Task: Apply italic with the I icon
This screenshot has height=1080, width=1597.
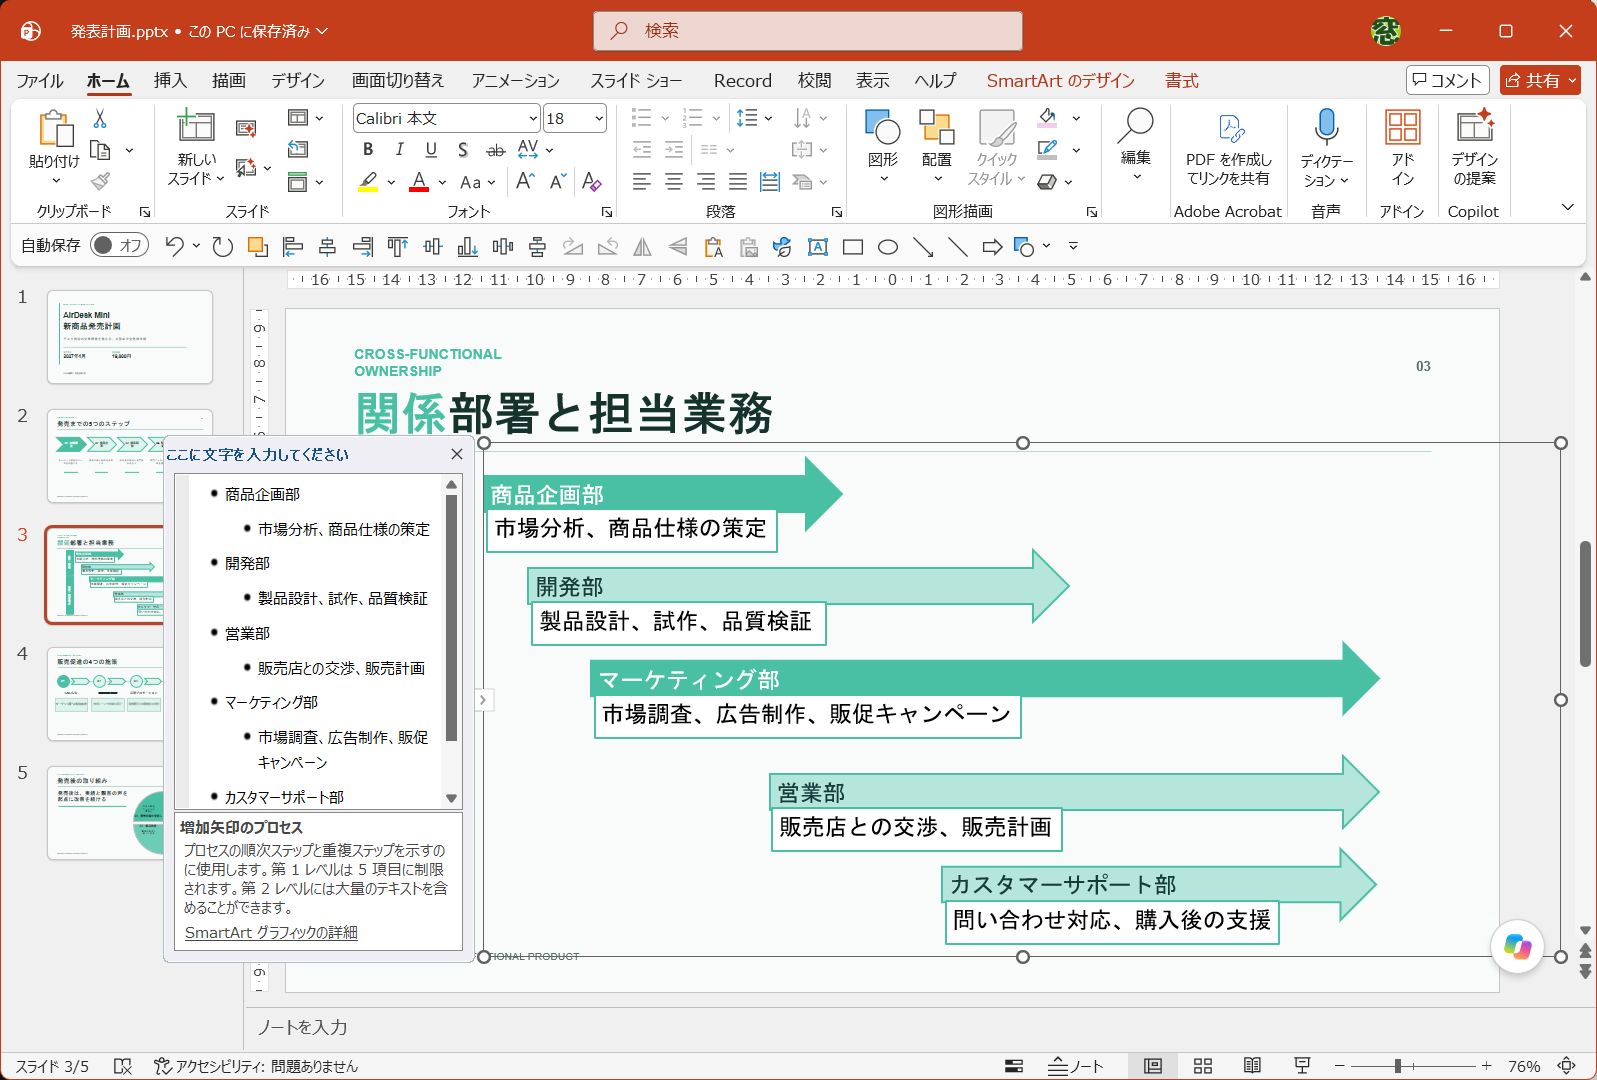Action: click(400, 149)
